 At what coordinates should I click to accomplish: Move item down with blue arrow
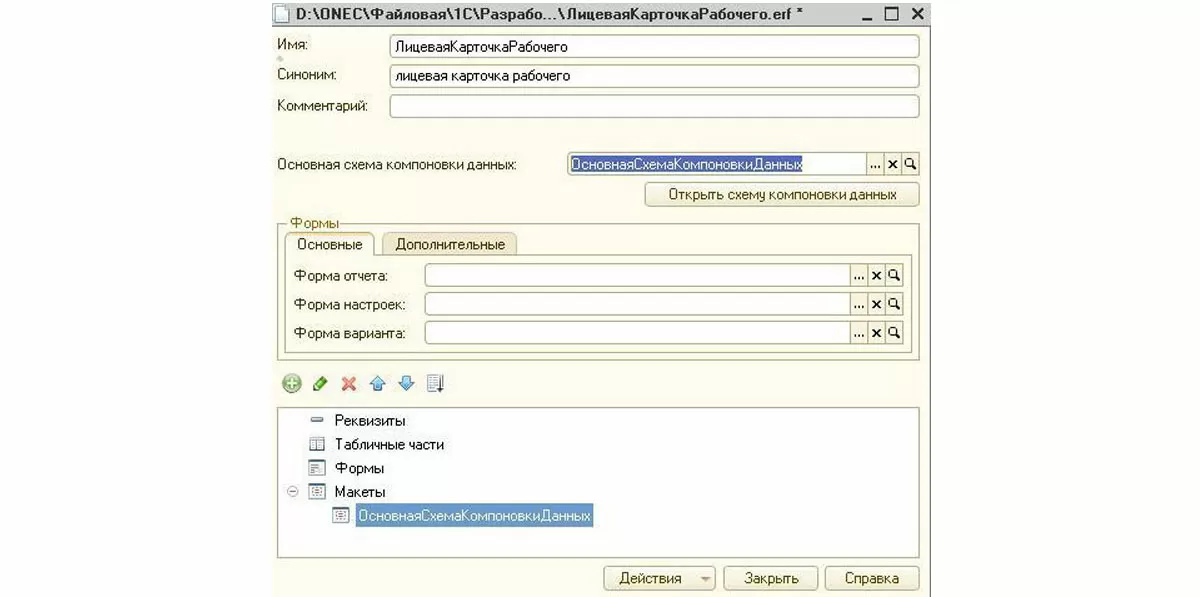(406, 383)
